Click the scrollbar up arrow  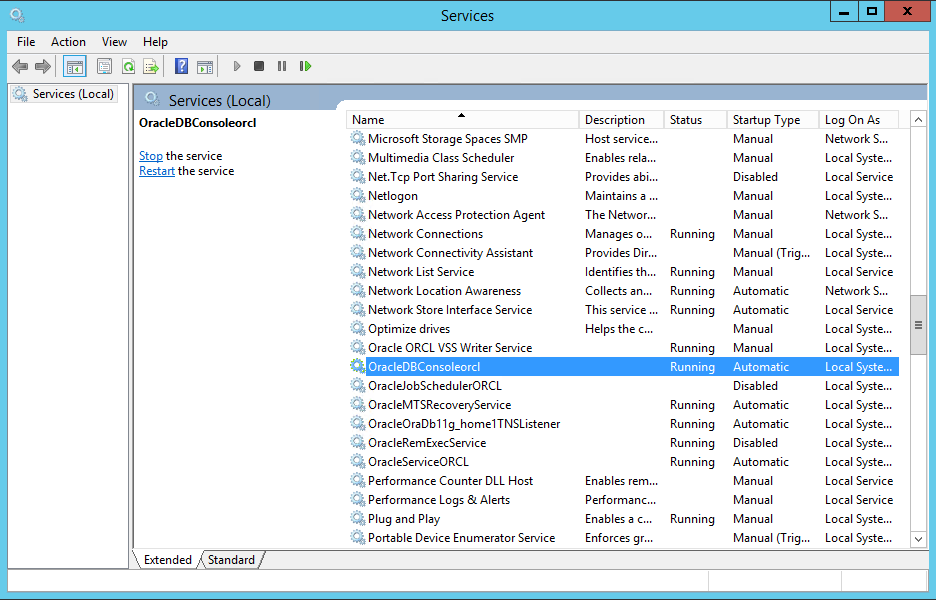tap(918, 119)
